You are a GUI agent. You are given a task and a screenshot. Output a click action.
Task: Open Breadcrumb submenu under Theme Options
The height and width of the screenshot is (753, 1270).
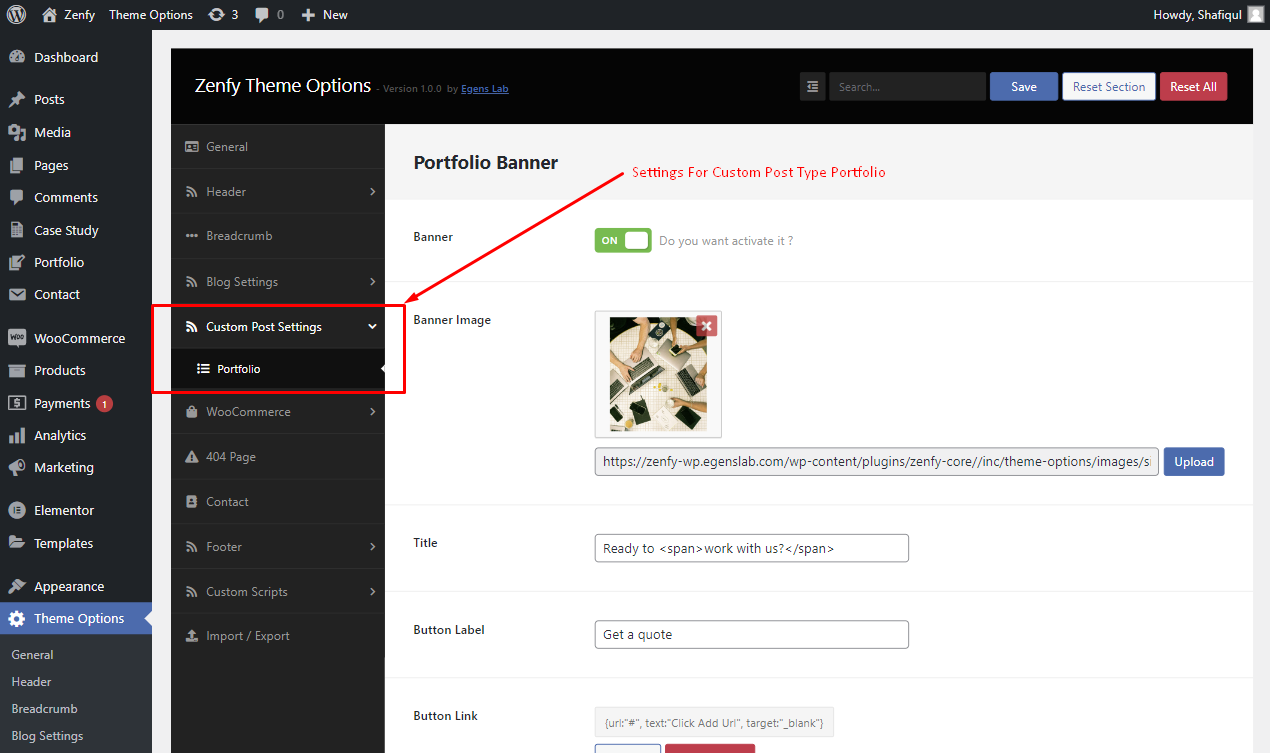click(x=44, y=709)
